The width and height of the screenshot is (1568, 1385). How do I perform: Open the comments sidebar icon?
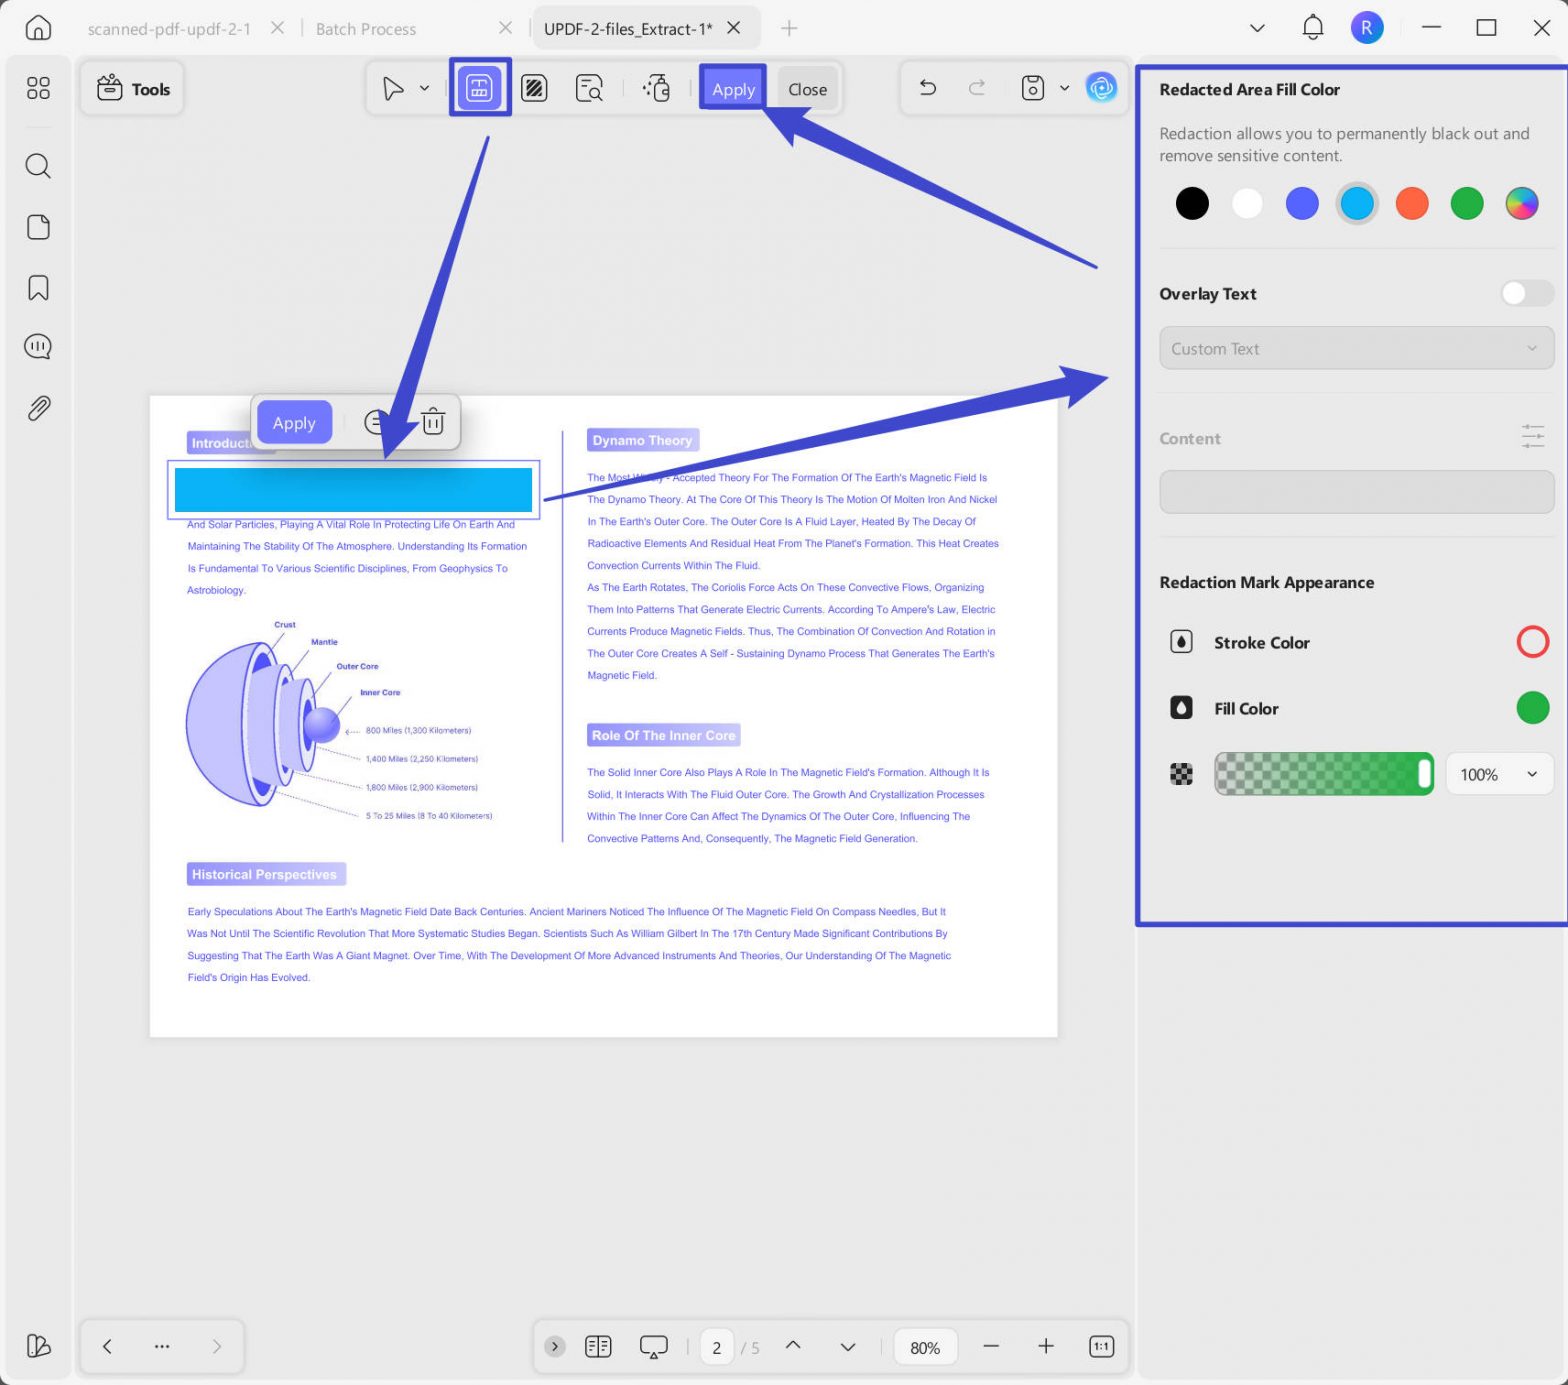coord(38,347)
